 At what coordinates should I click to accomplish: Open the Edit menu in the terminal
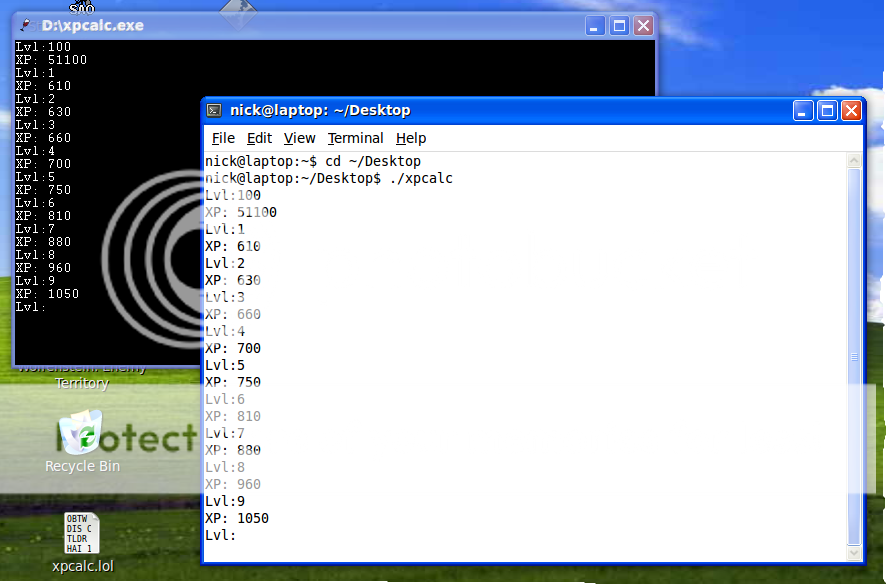pyautogui.click(x=259, y=138)
